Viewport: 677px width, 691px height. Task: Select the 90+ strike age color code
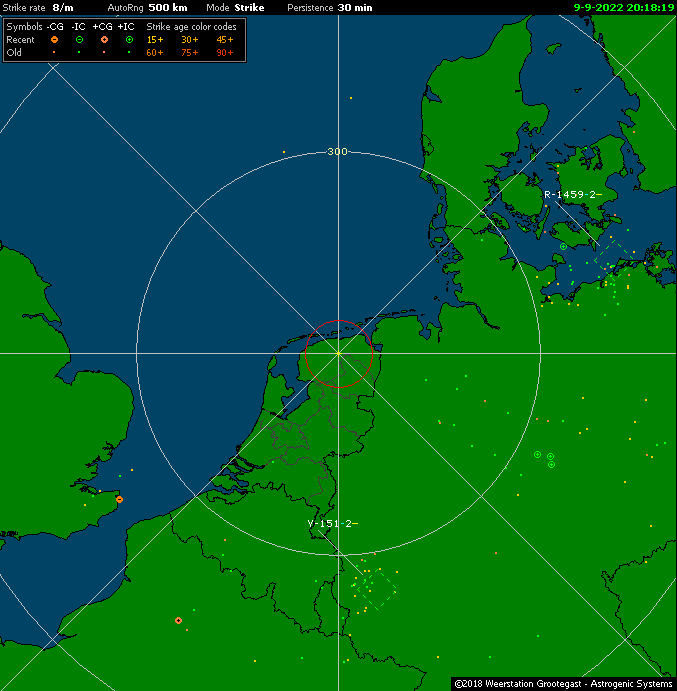(x=225, y=52)
